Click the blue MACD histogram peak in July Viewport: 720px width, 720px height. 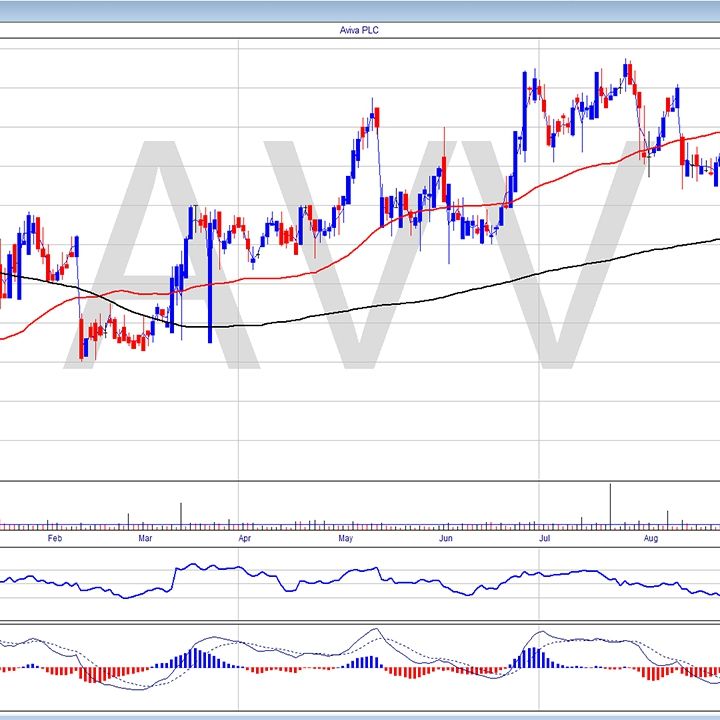click(531, 657)
